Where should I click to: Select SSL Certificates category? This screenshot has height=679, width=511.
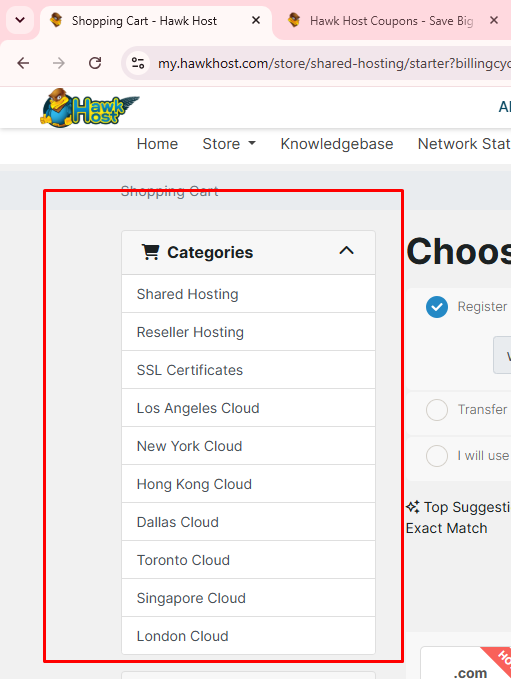249,370
